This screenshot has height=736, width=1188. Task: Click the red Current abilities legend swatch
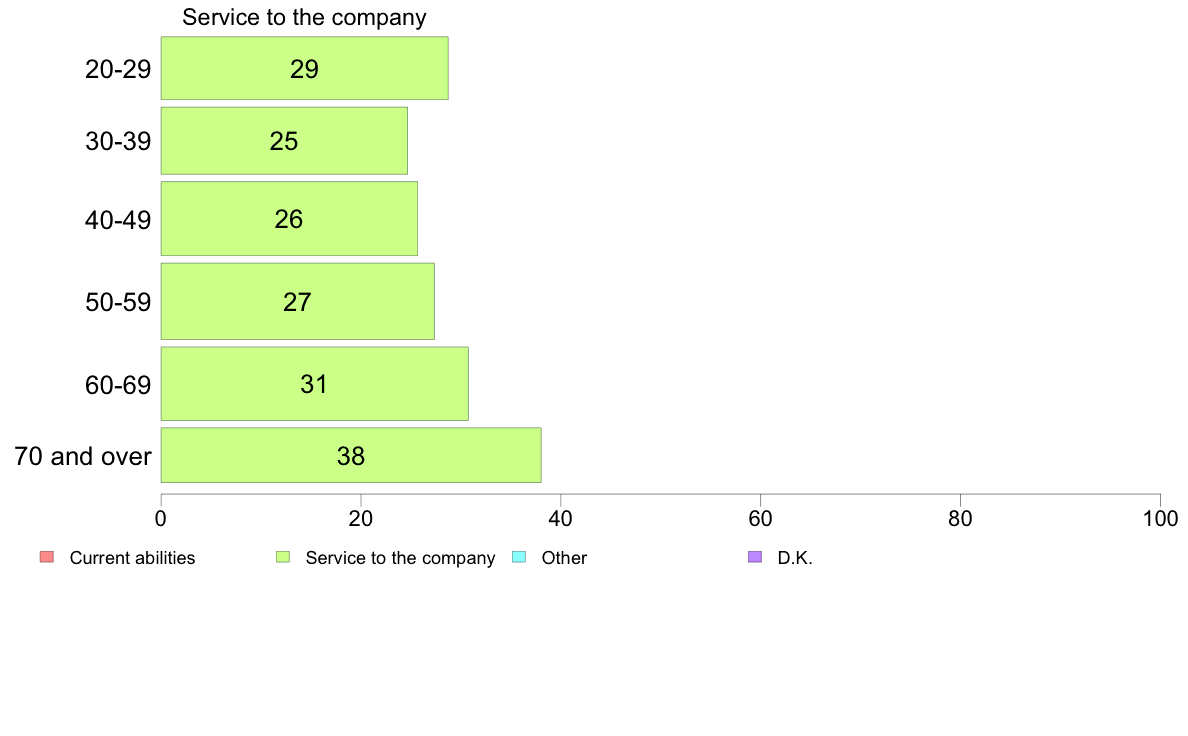click(47, 557)
